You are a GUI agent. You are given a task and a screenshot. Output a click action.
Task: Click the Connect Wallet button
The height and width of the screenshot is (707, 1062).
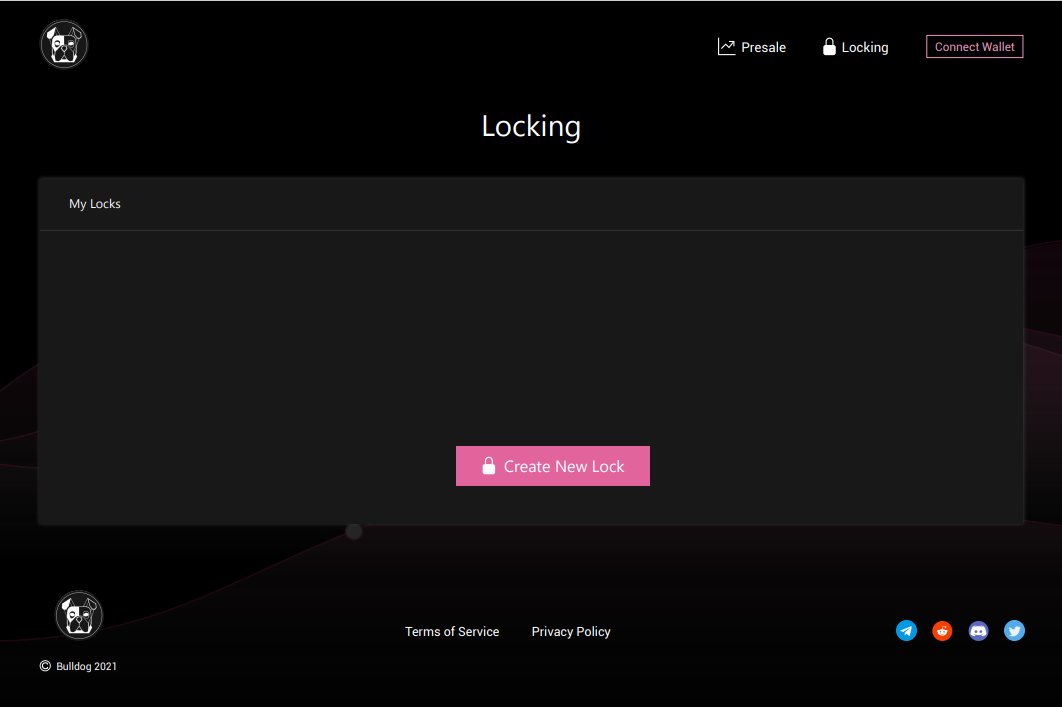[x=974, y=47]
